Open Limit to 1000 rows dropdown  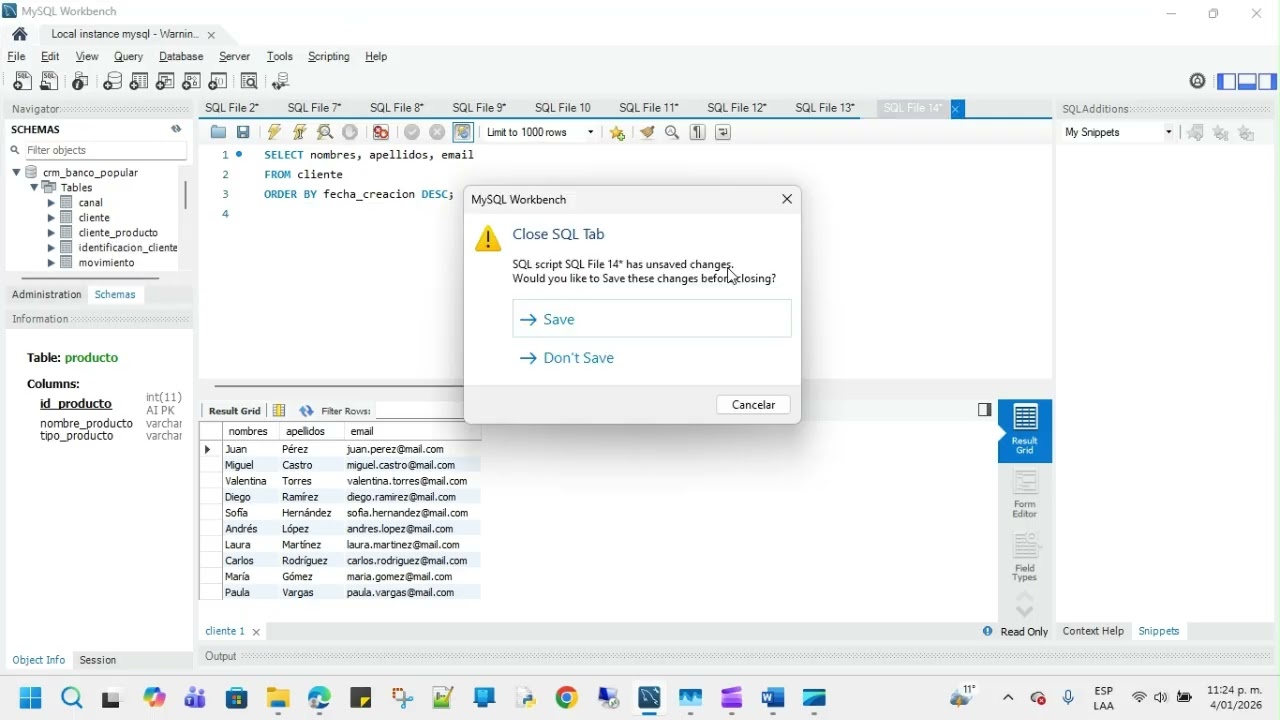[540, 132]
